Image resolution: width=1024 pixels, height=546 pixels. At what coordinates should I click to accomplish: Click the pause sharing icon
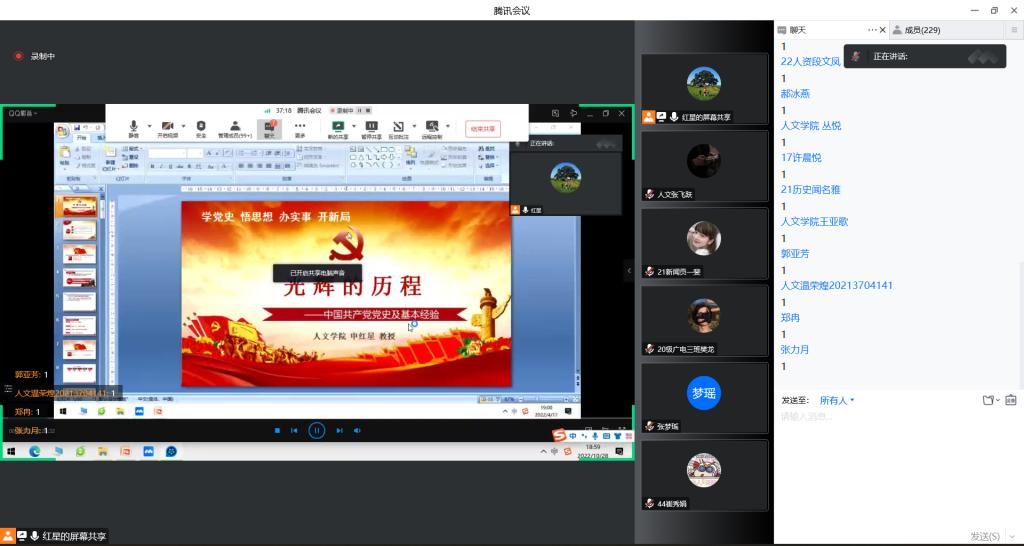371,127
